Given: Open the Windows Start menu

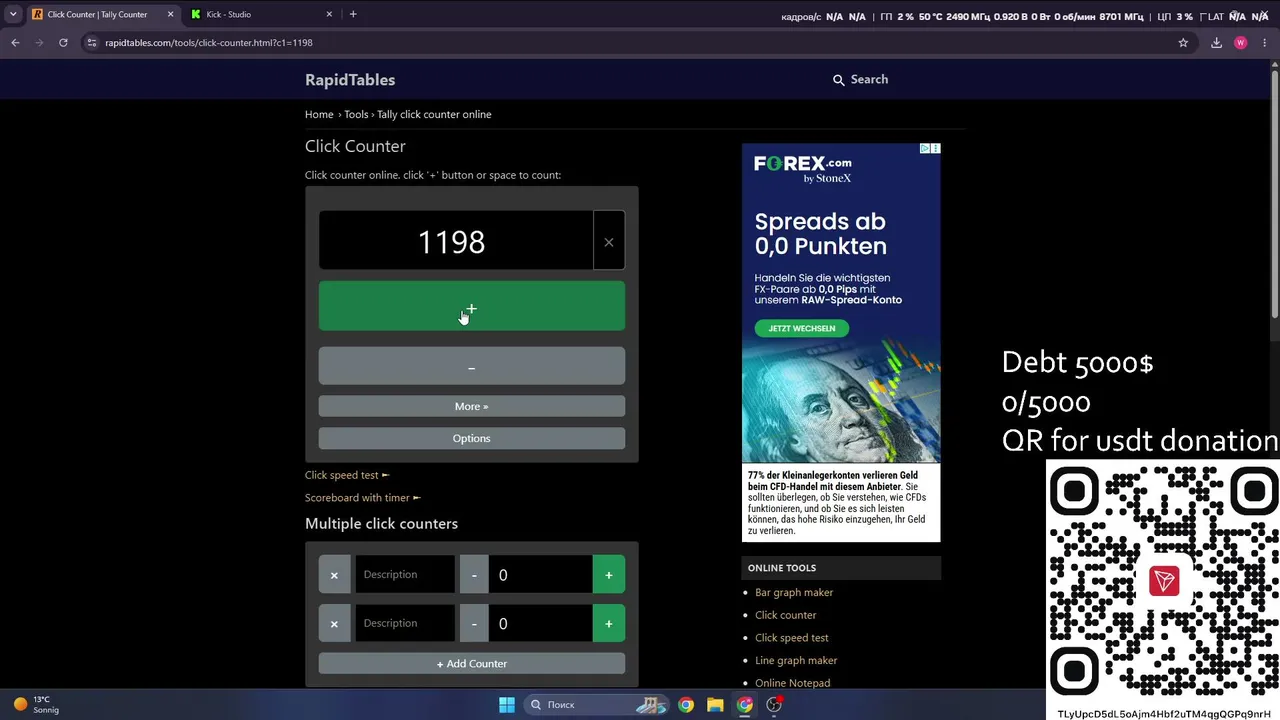Looking at the screenshot, I should [x=507, y=705].
